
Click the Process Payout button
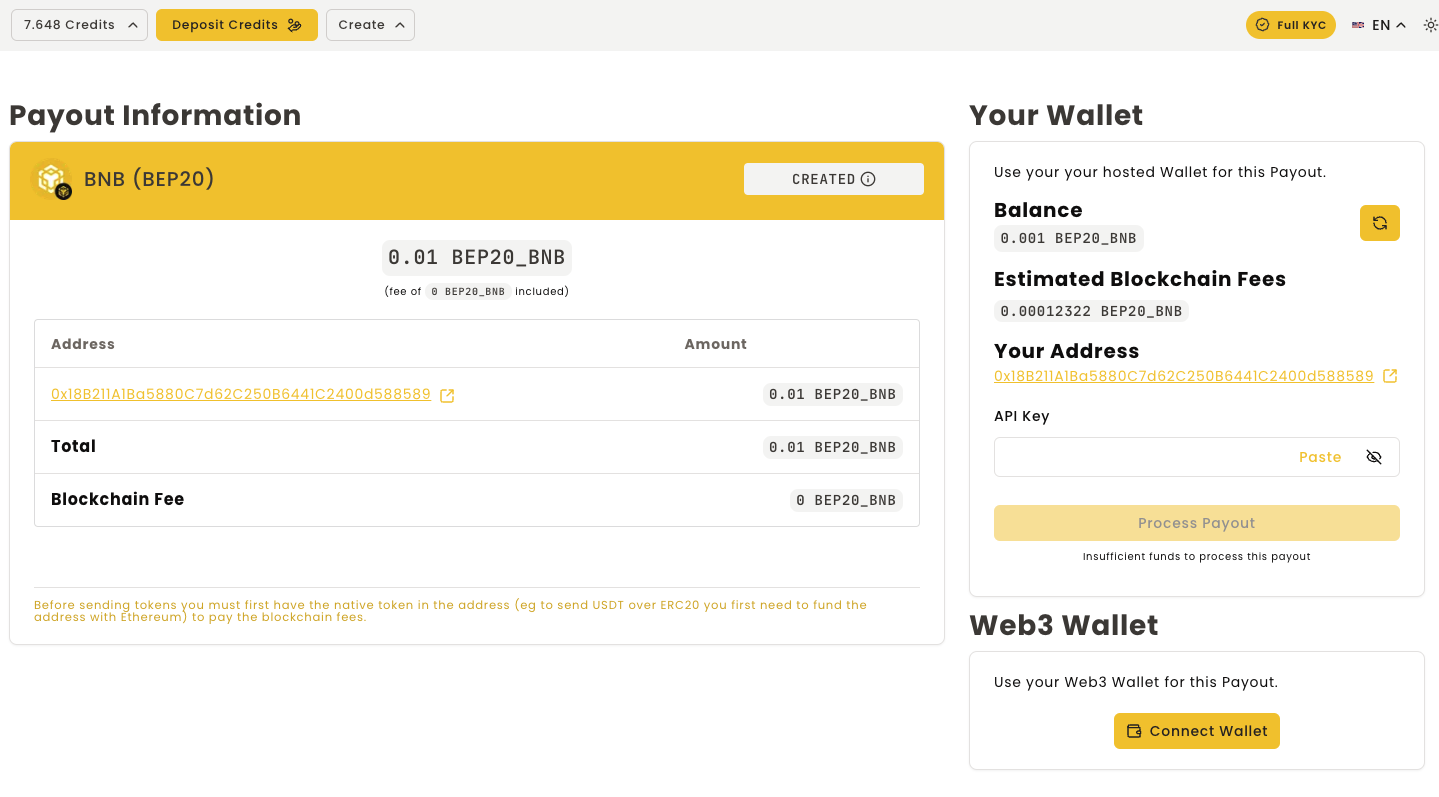(1196, 523)
